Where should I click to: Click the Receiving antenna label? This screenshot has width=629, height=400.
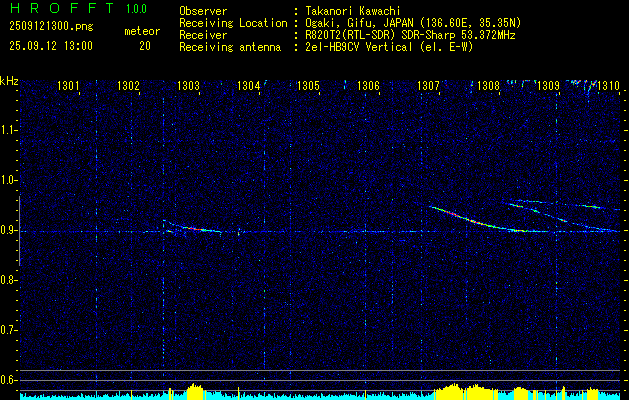(x=230, y=47)
